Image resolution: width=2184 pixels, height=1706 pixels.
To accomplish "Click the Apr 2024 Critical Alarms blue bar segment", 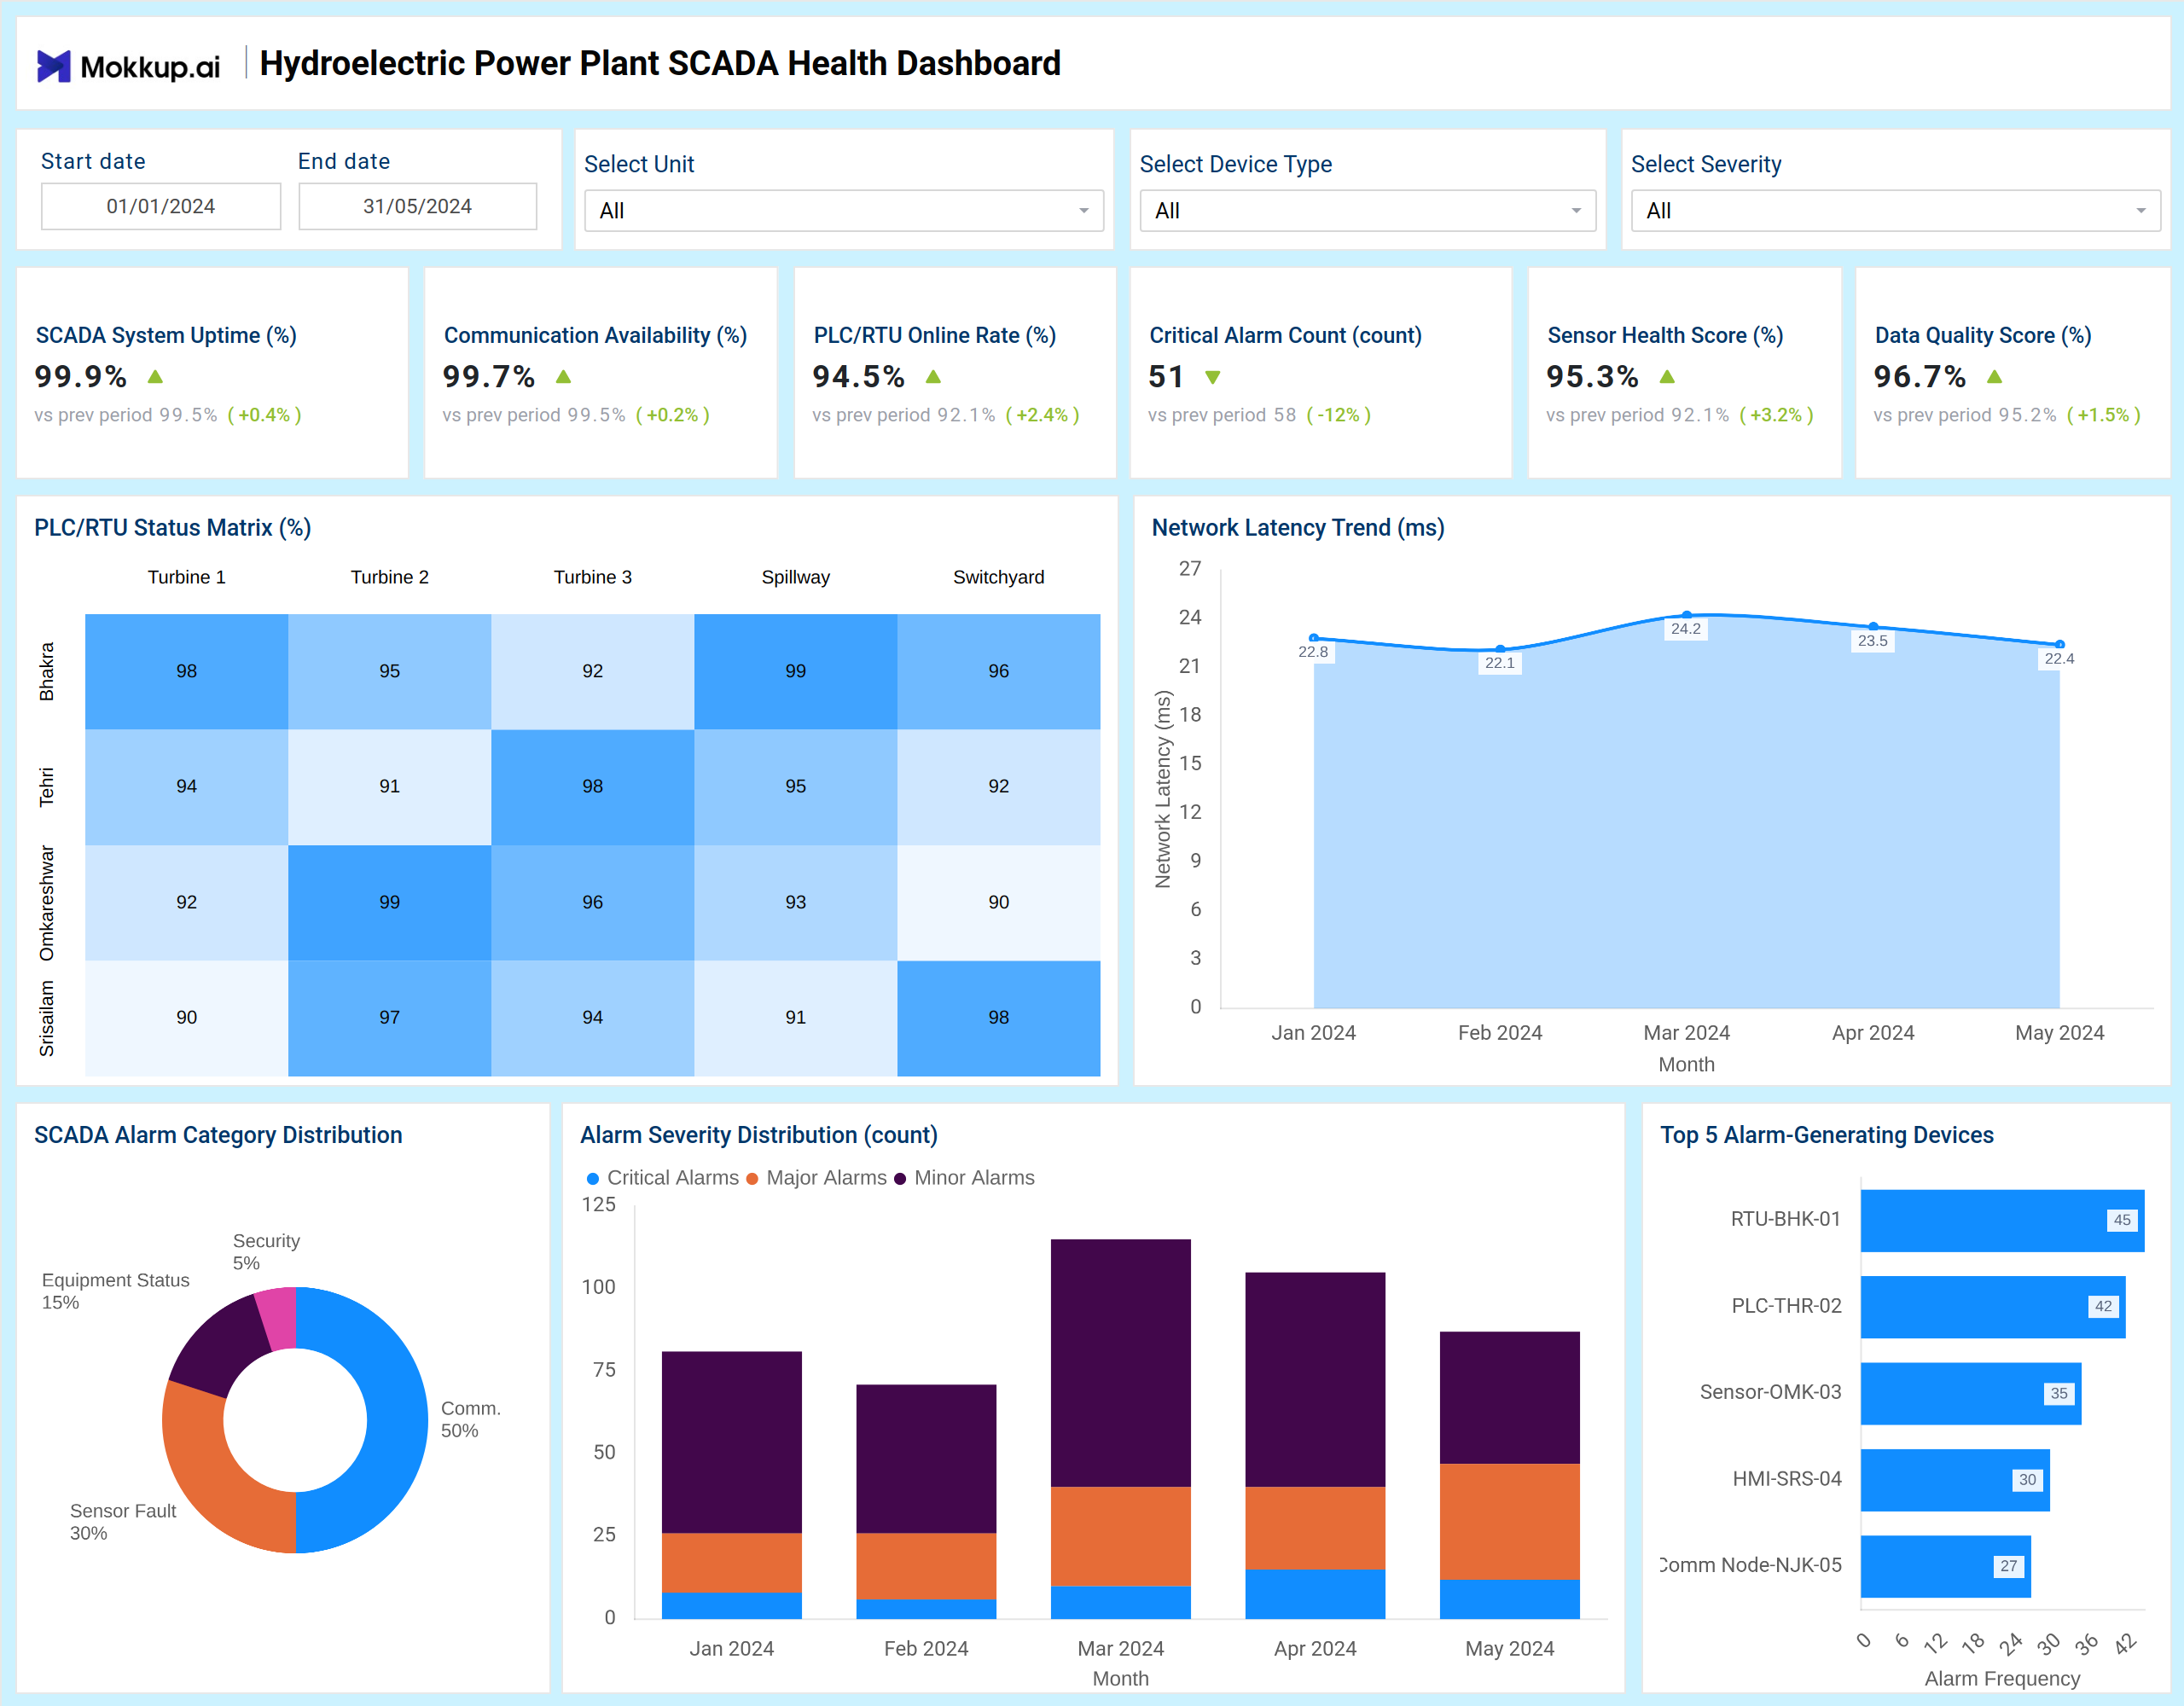I will click(1315, 1594).
